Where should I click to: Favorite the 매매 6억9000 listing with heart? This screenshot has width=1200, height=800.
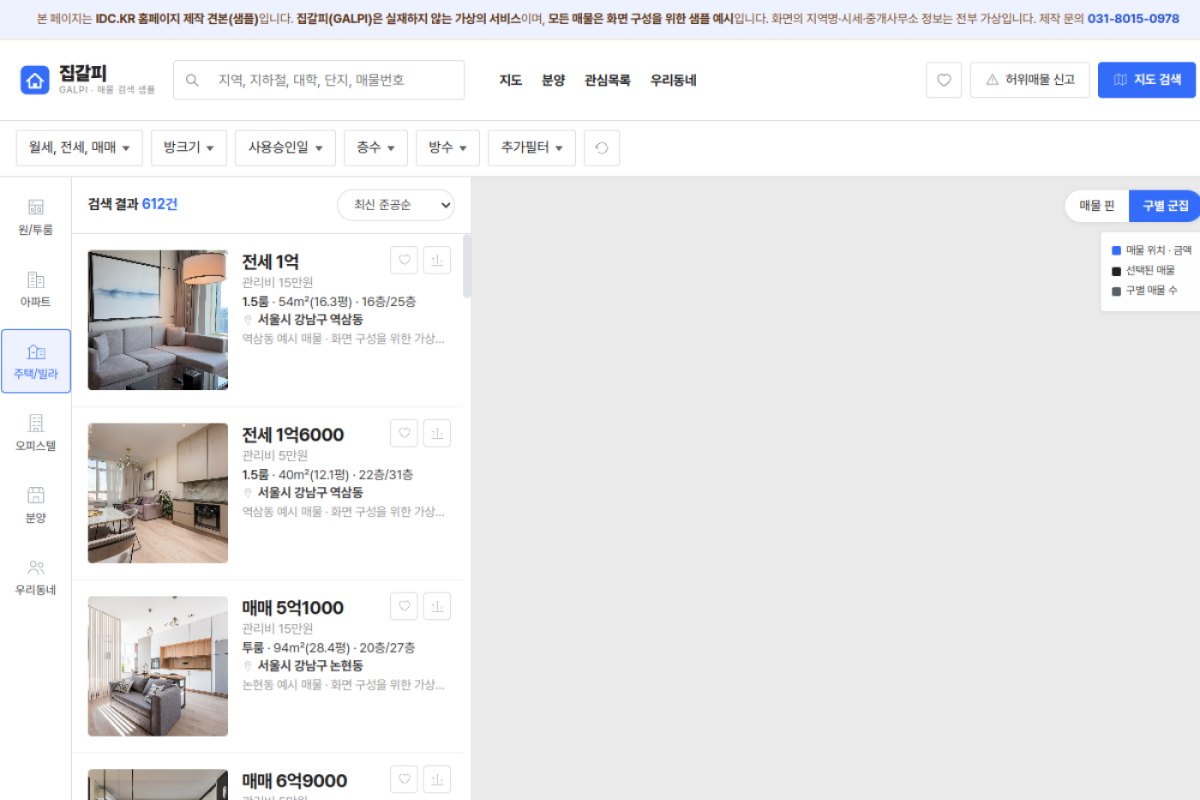[x=404, y=779]
